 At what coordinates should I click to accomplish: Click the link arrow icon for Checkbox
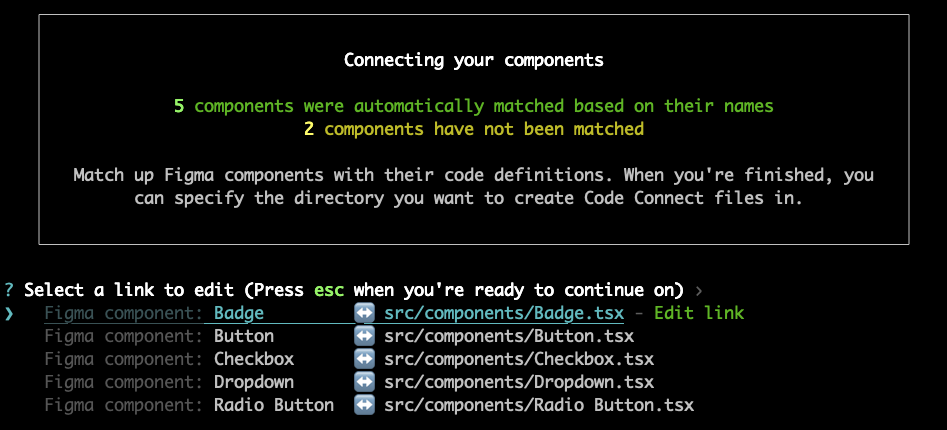coord(364,359)
